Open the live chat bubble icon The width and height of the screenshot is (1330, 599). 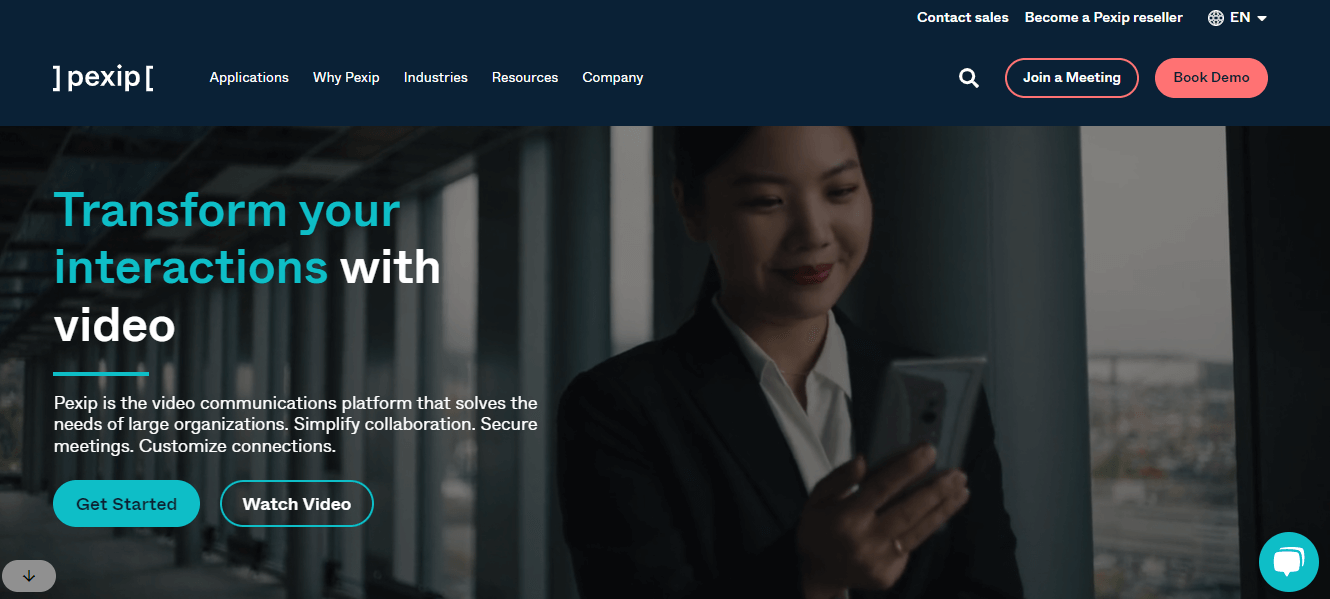1288,562
